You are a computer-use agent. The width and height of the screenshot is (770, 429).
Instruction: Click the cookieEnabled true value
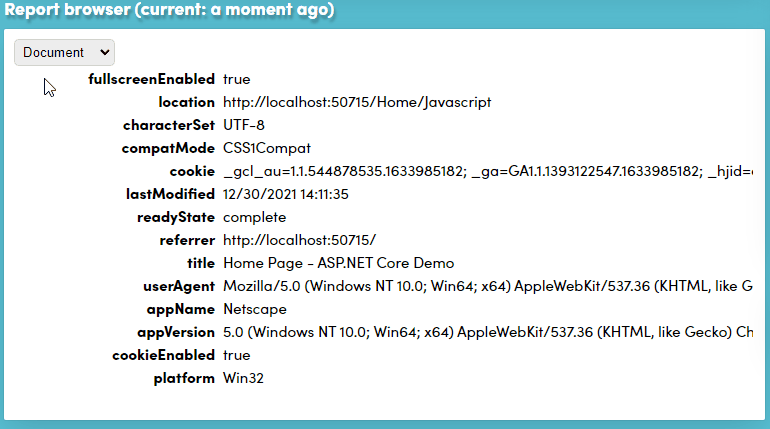(237, 355)
